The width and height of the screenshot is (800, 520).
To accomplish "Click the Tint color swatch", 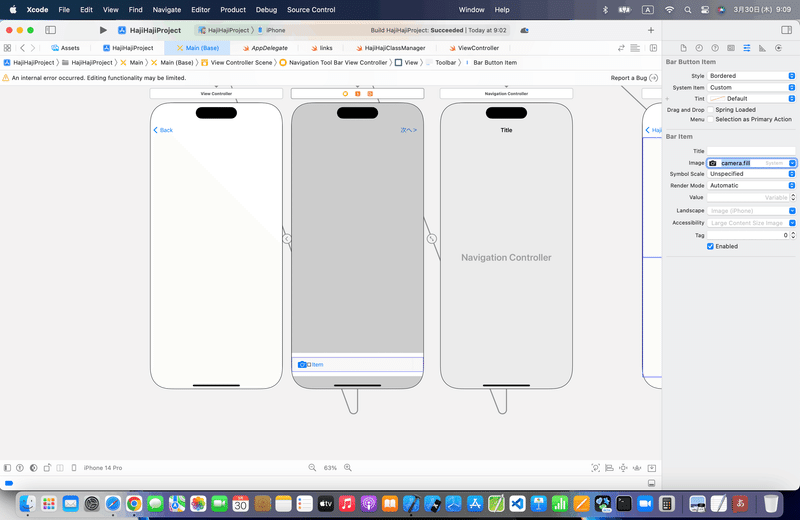I will coord(717,98).
